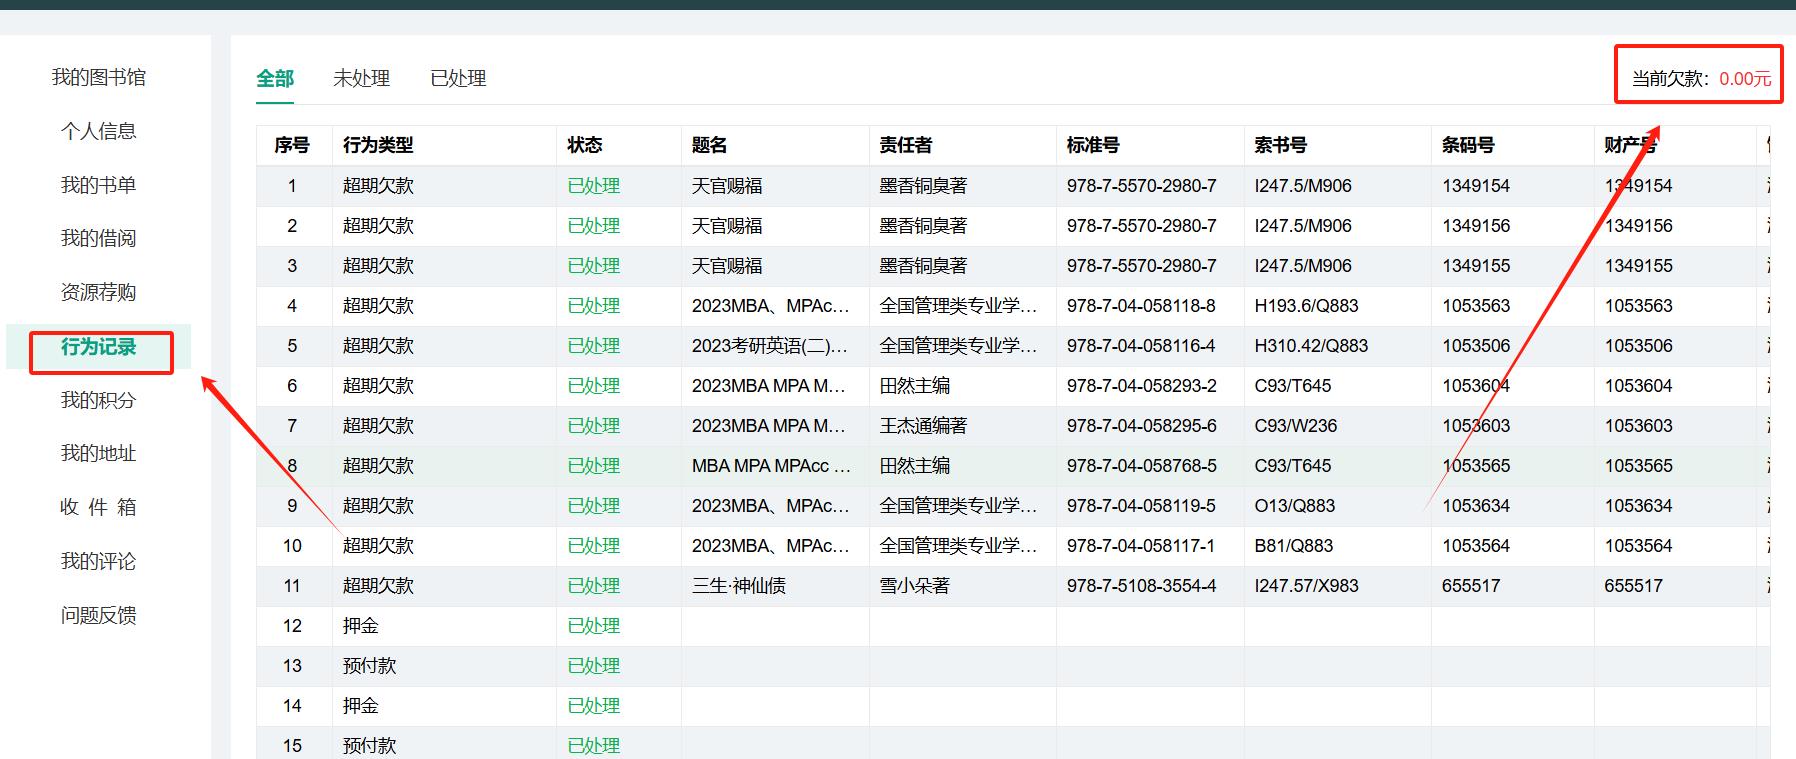1796x759 pixels.
Task: Click 行为记录 sidebar entry
Action: pyautogui.click(x=98, y=347)
